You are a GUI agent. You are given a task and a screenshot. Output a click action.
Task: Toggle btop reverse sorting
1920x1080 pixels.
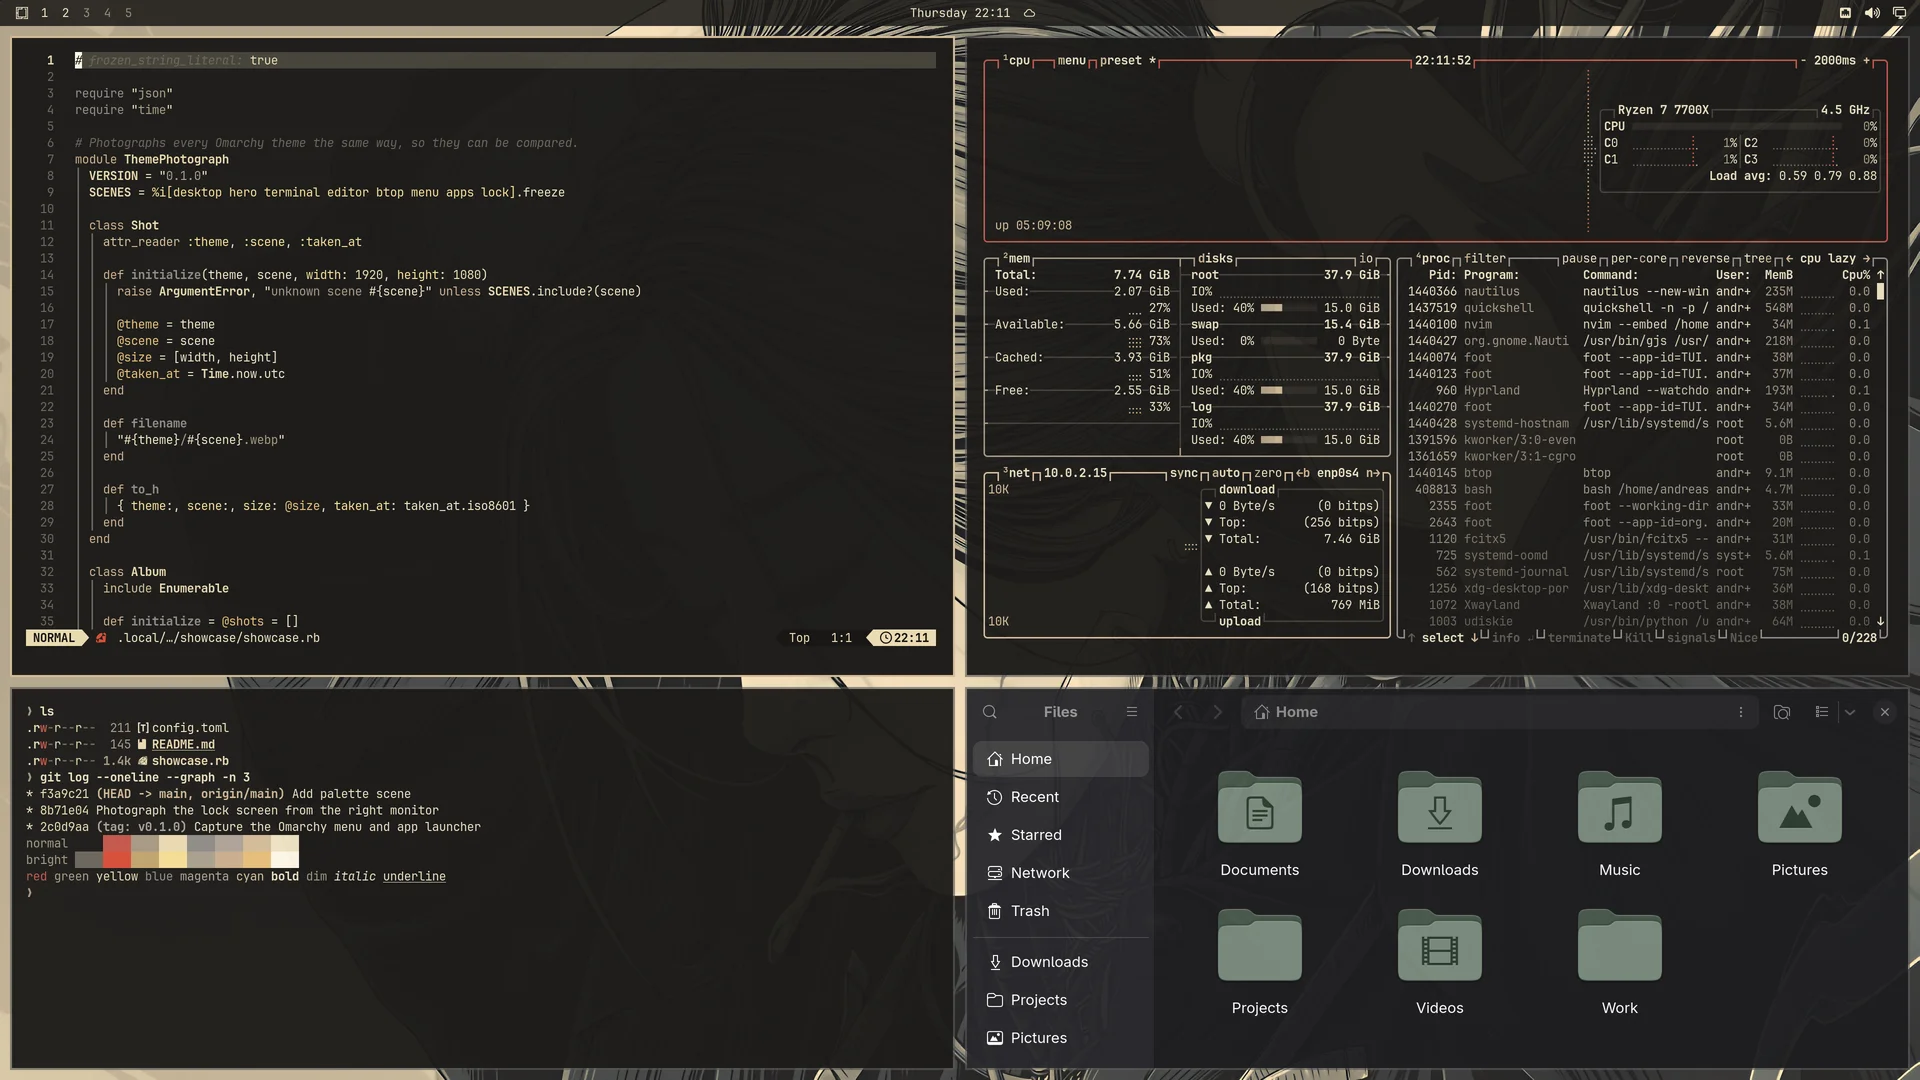(1705, 258)
